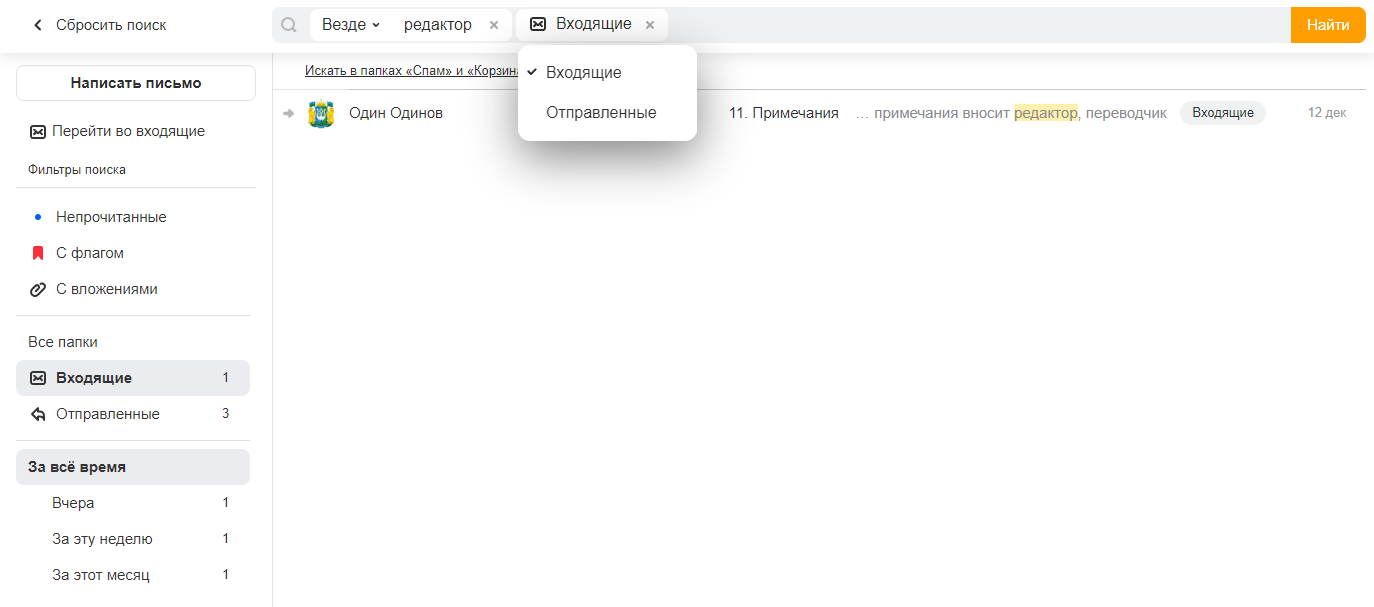This screenshot has height=607, width=1374.
Task: Click the red flag icon filter
Action: [x=38, y=253]
